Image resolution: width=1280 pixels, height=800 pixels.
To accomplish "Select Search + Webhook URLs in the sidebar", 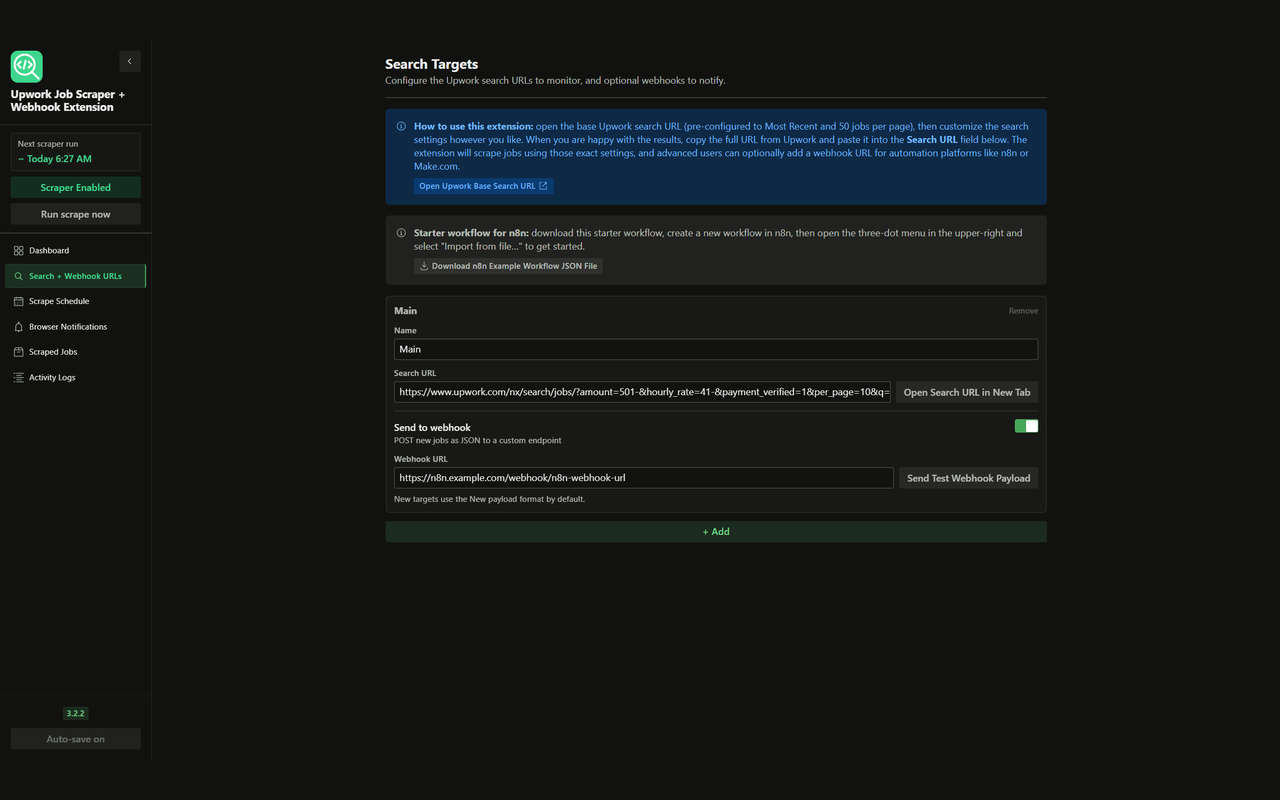I will coord(76,276).
